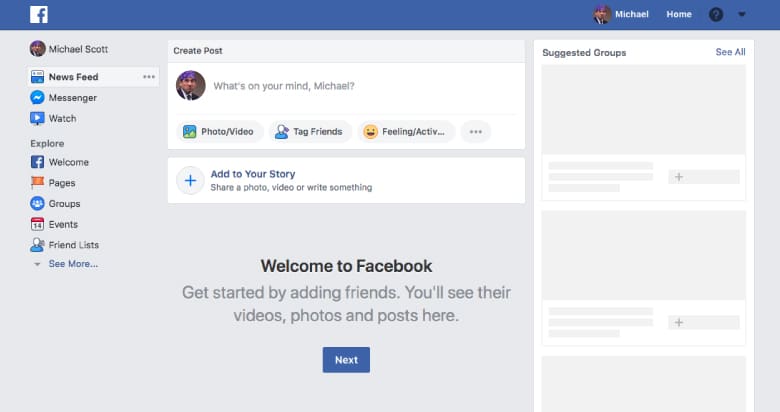This screenshot has height=412, width=780.
Task: Click the Friend Lists icon
Action: click(x=37, y=245)
